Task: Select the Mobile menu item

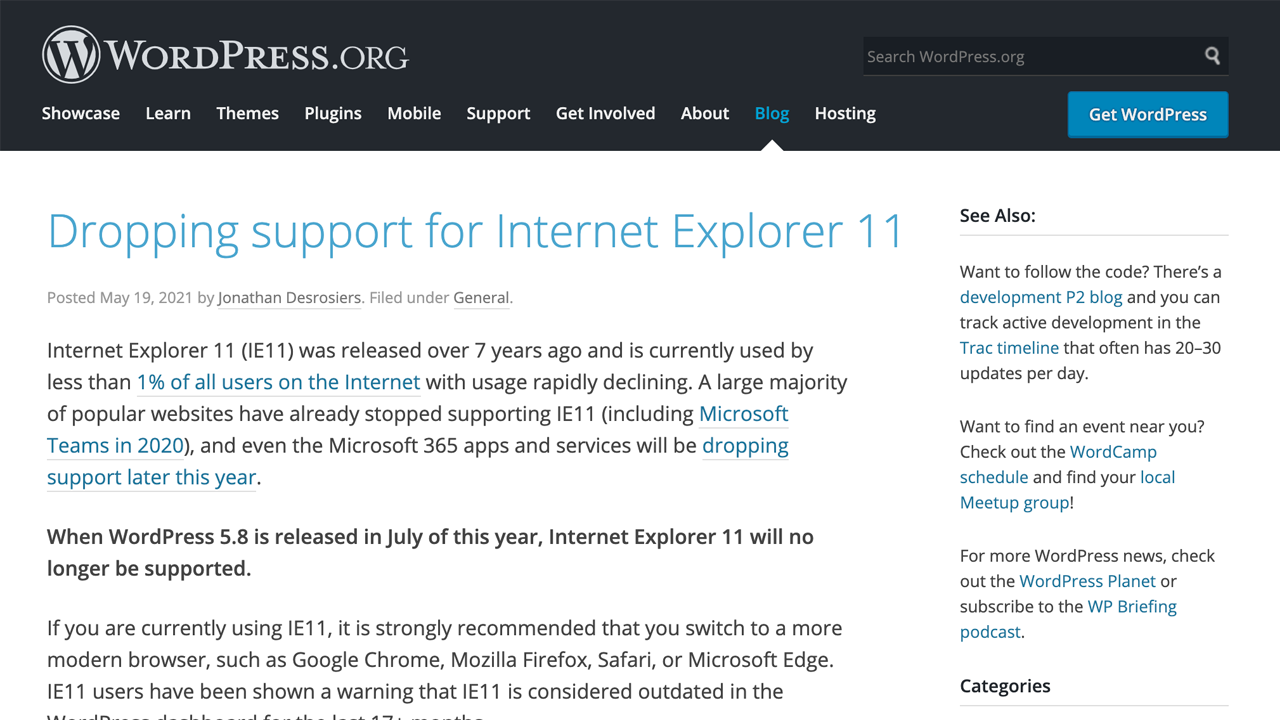Action: coord(414,113)
